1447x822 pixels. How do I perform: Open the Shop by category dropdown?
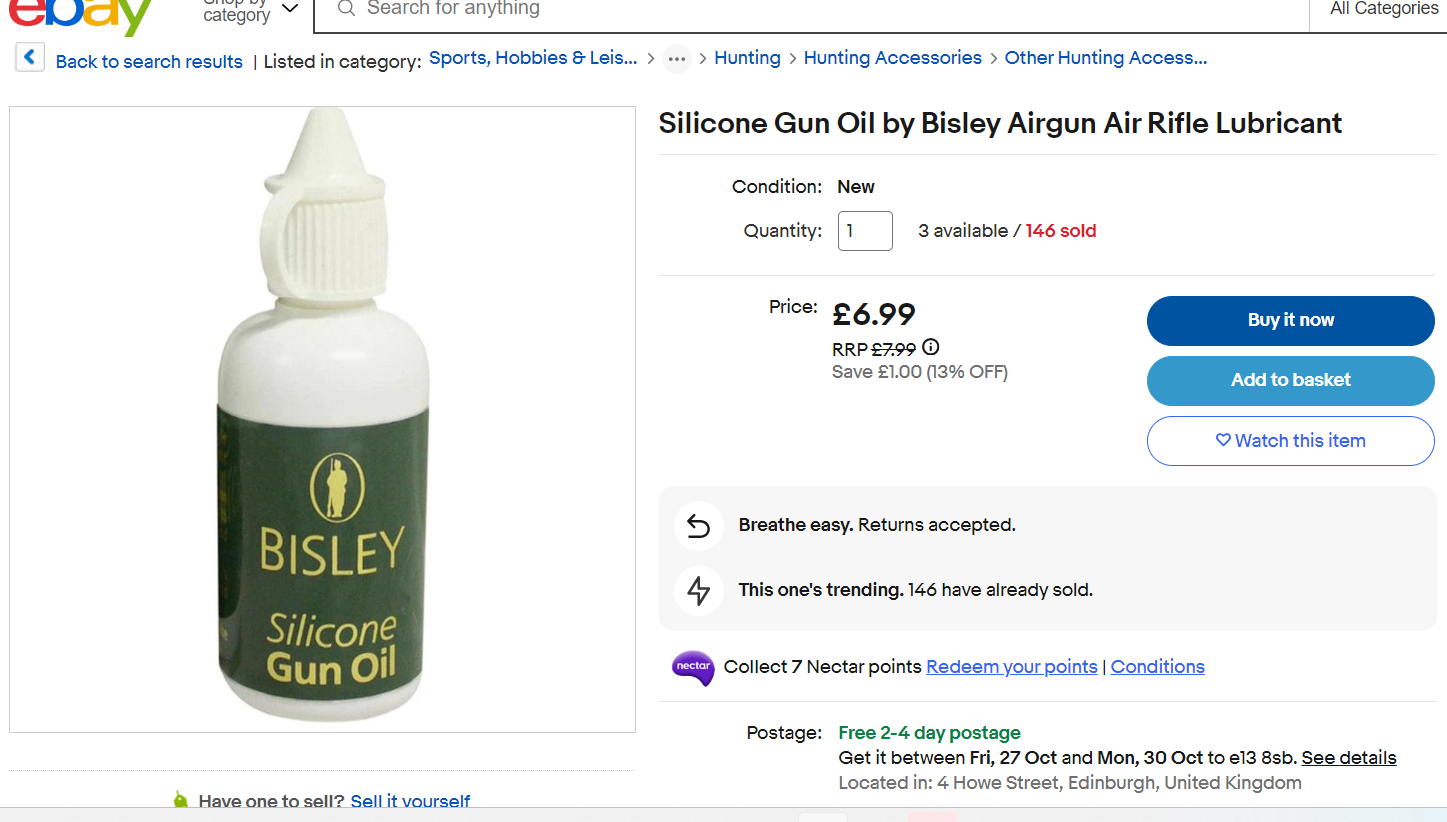tap(249, 10)
